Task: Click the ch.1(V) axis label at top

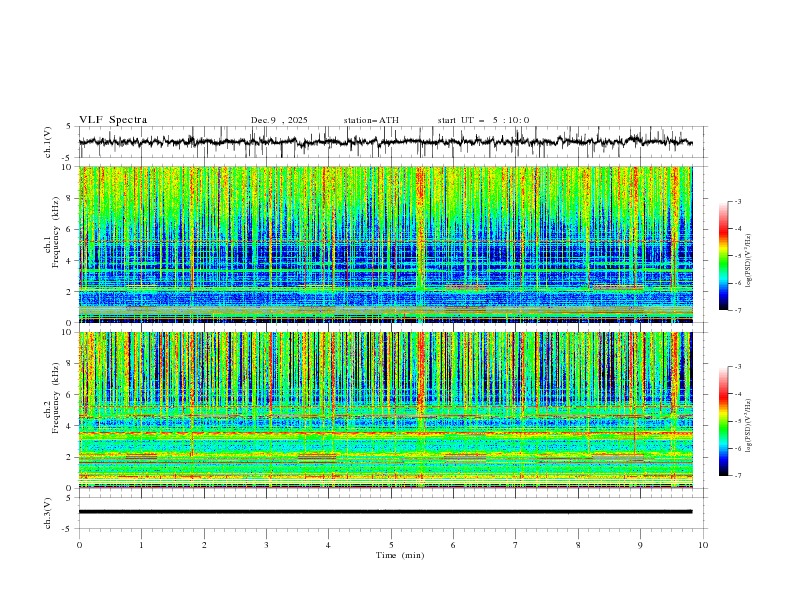Action: (48, 142)
